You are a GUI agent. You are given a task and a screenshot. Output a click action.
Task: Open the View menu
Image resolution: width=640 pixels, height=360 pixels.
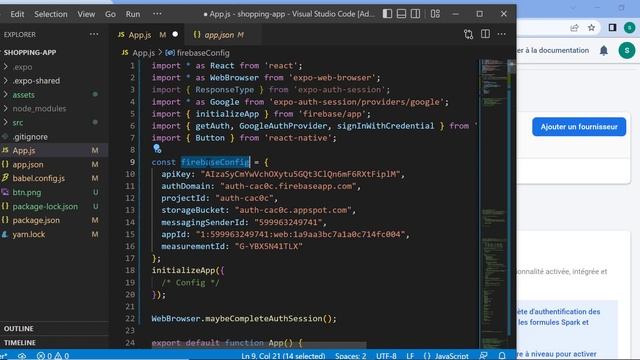coord(86,14)
